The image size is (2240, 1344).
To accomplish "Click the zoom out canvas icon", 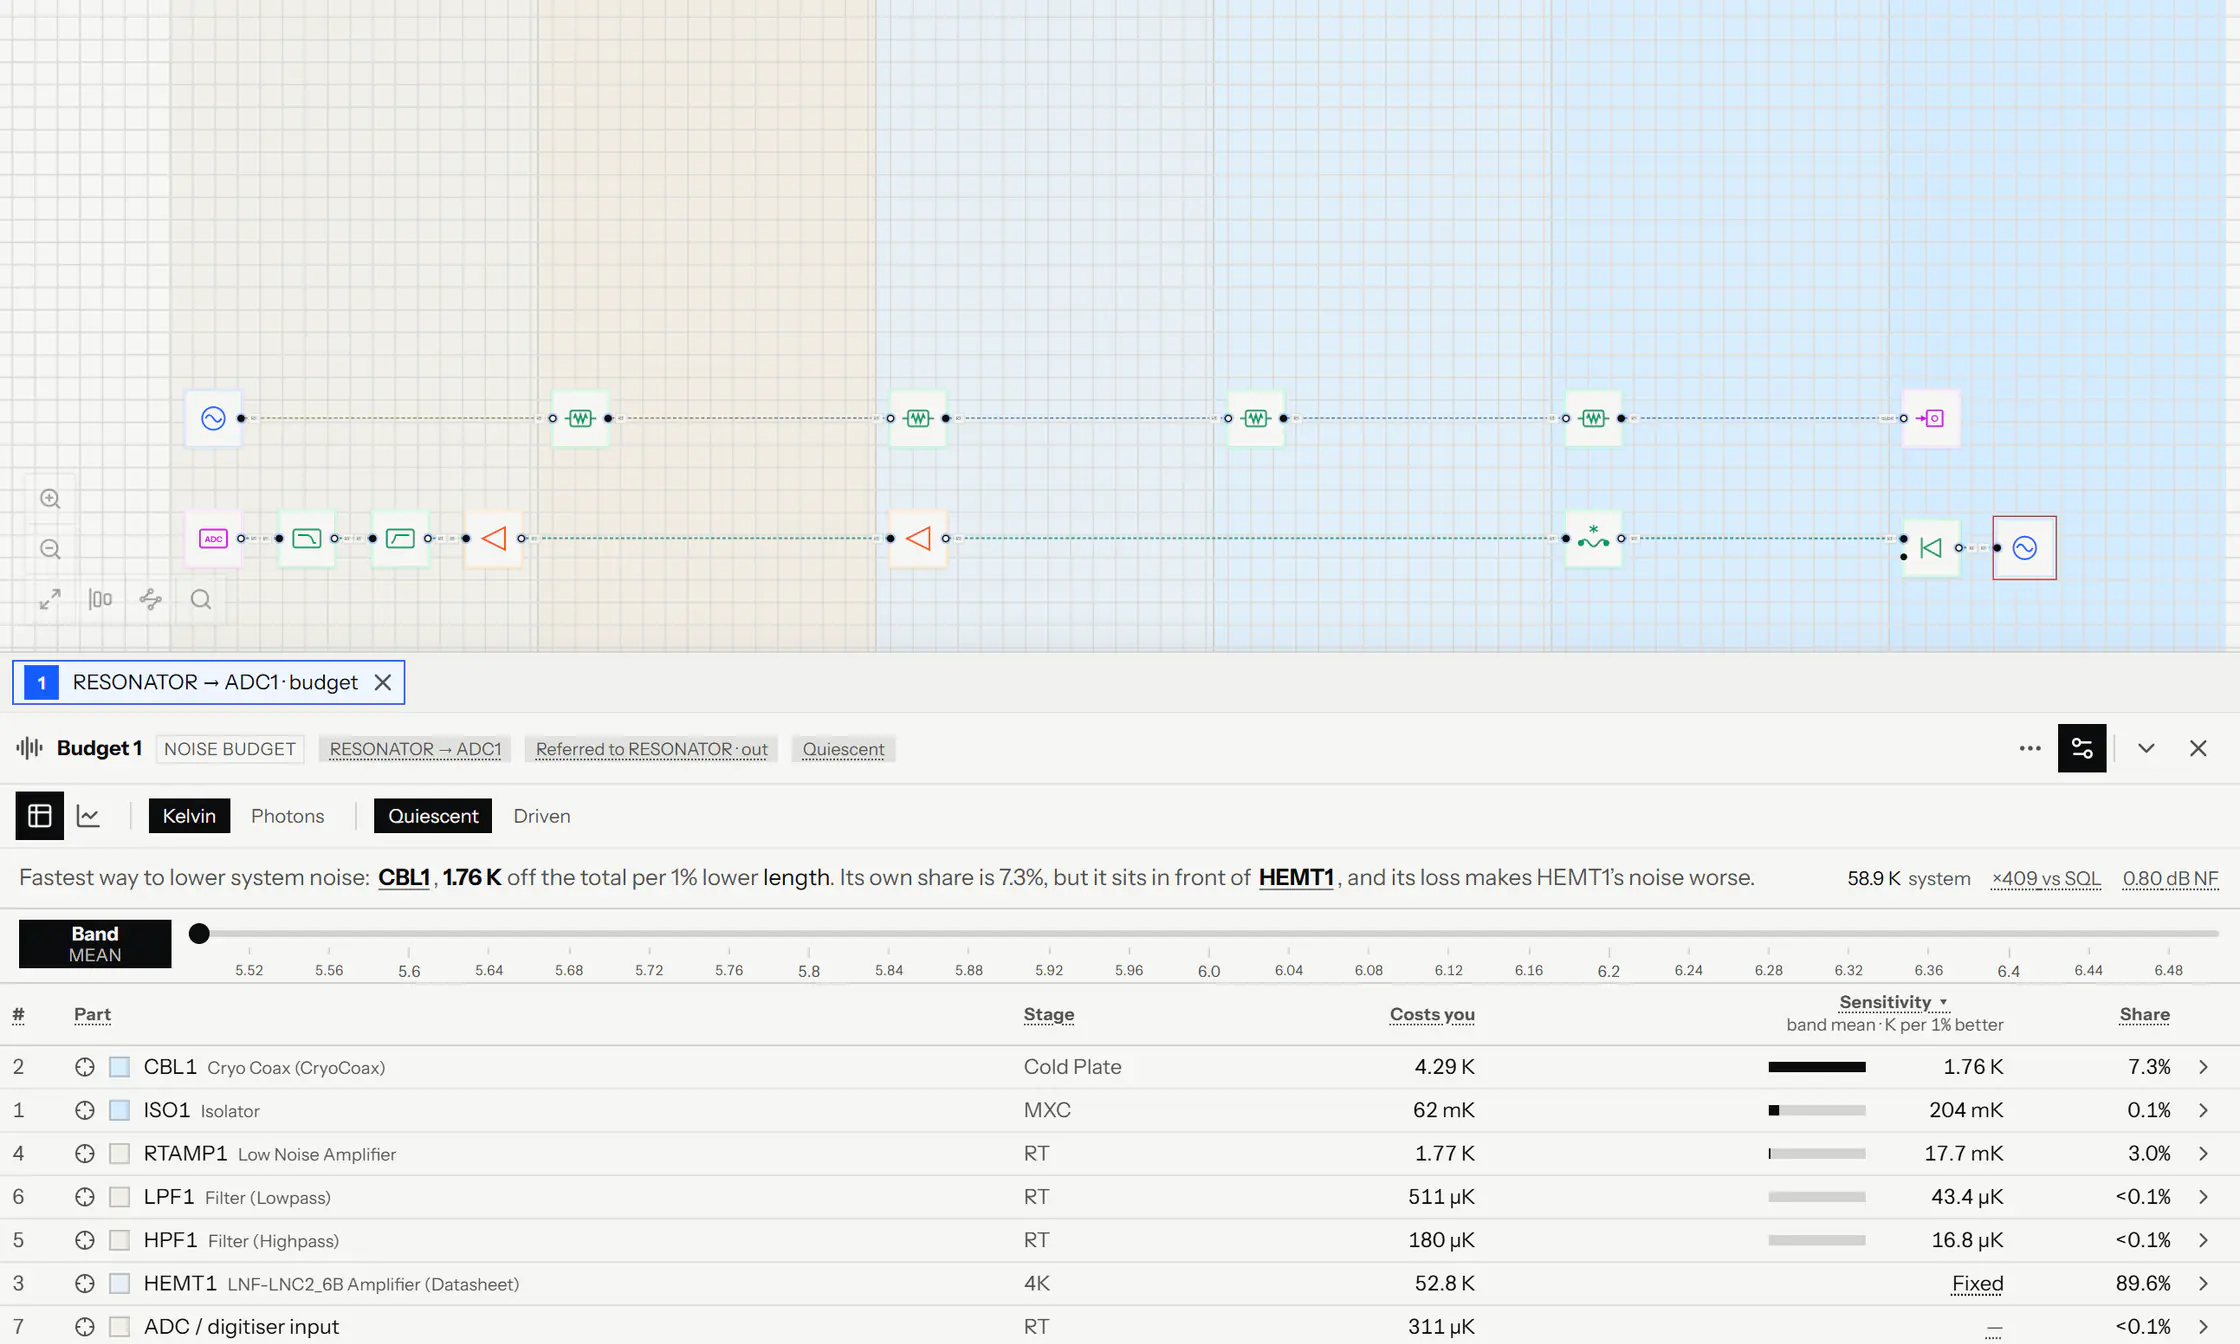I will [50, 549].
